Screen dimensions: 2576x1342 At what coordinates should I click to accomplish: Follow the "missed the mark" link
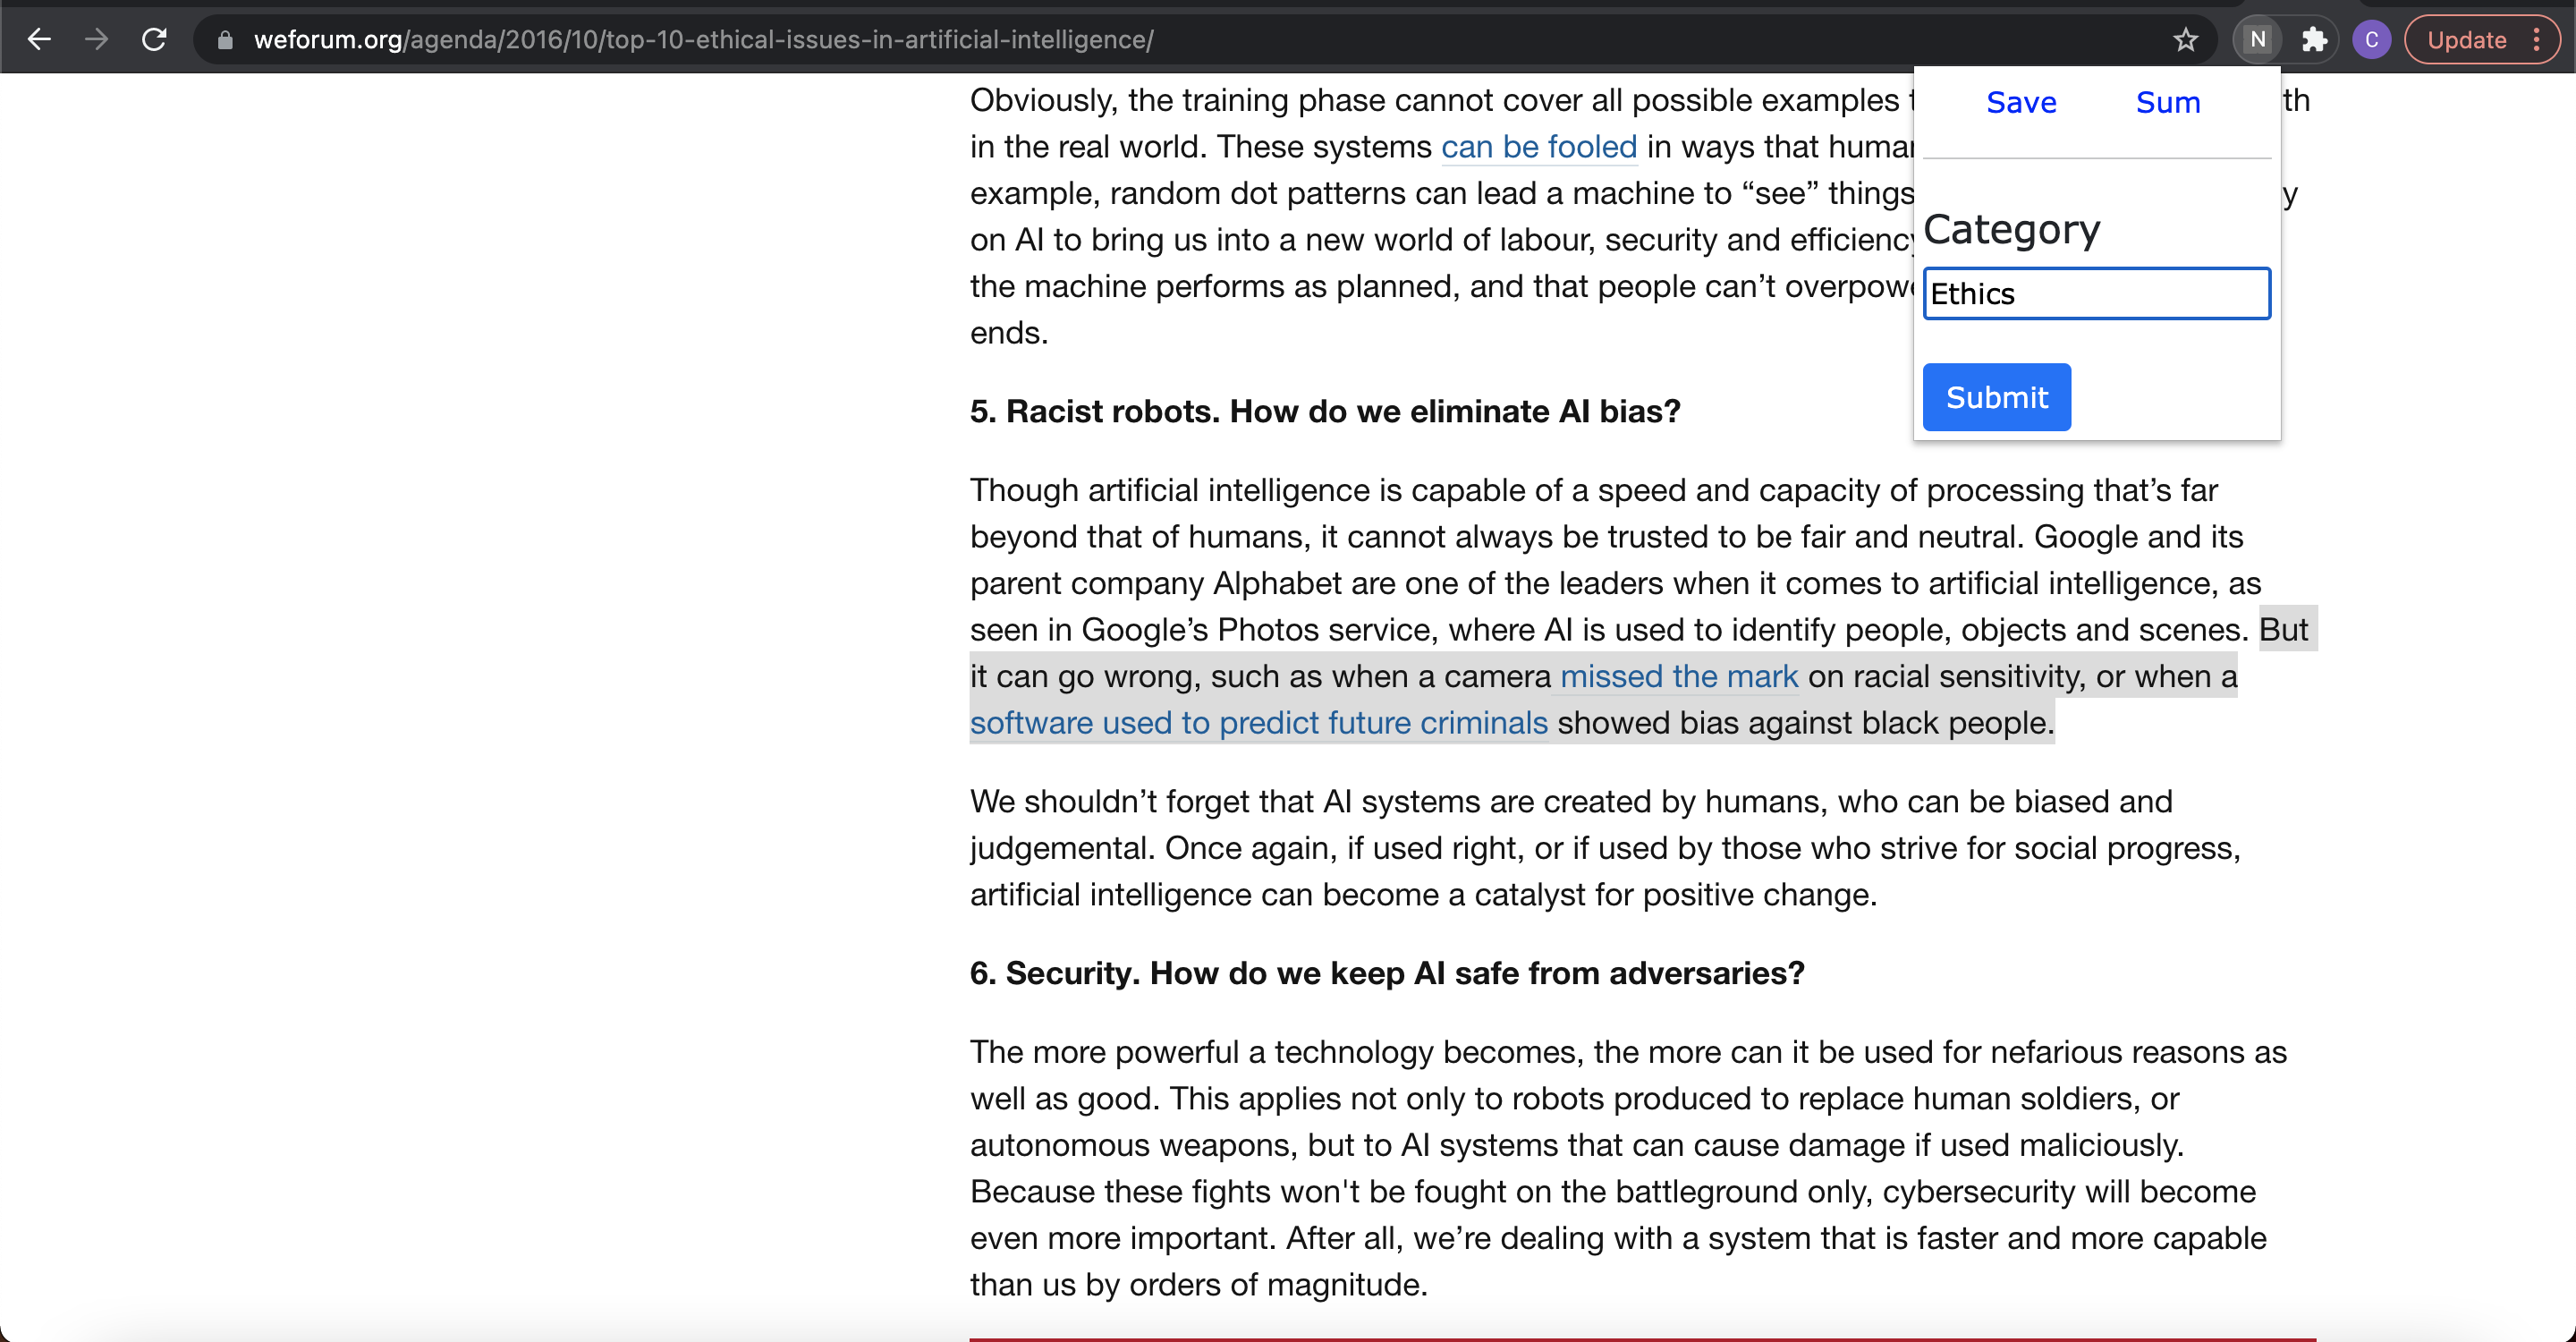tap(1678, 677)
